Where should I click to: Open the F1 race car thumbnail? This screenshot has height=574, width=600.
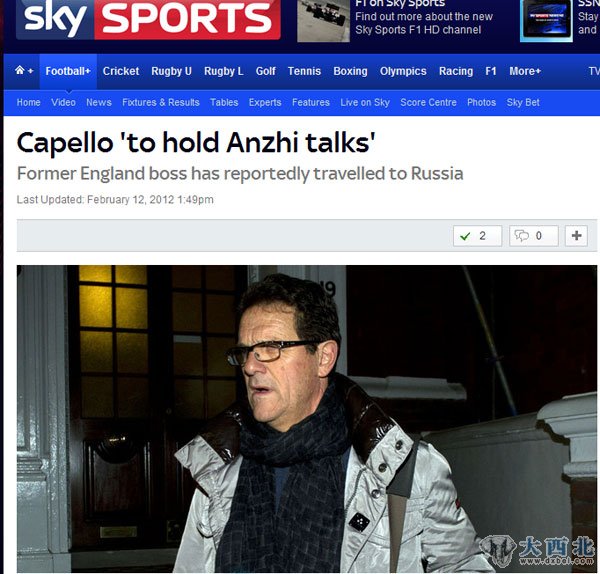(323, 21)
